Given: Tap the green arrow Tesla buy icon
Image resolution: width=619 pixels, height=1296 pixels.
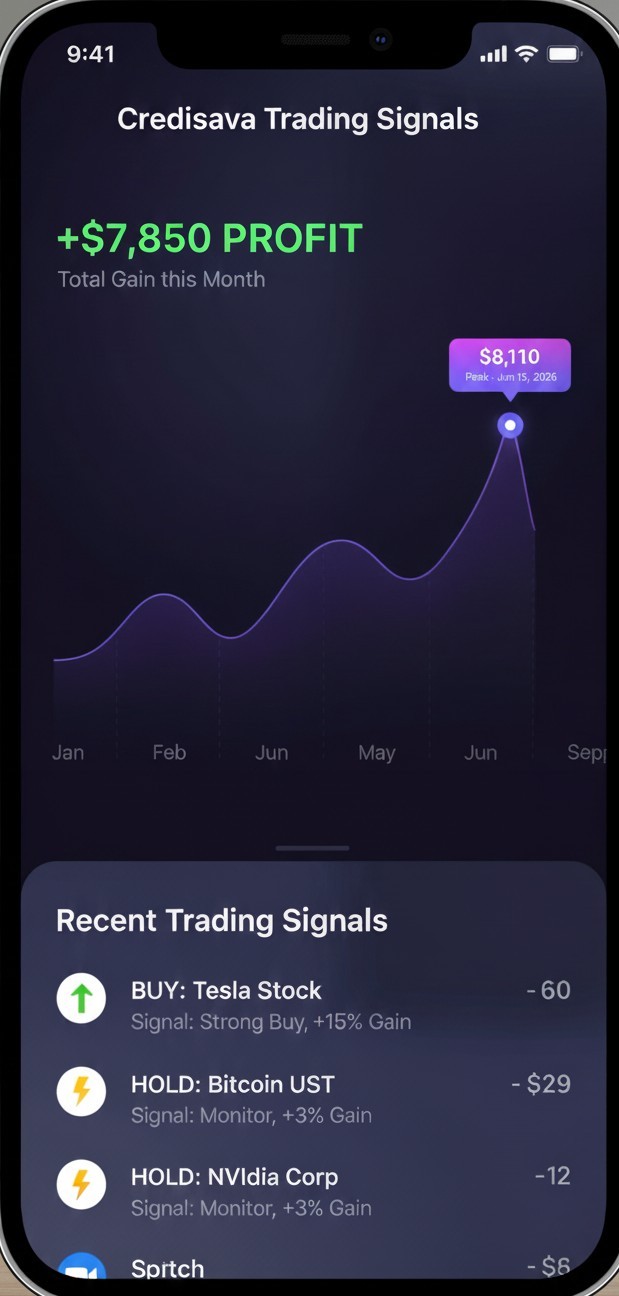Looking at the screenshot, I should [81, 998].
